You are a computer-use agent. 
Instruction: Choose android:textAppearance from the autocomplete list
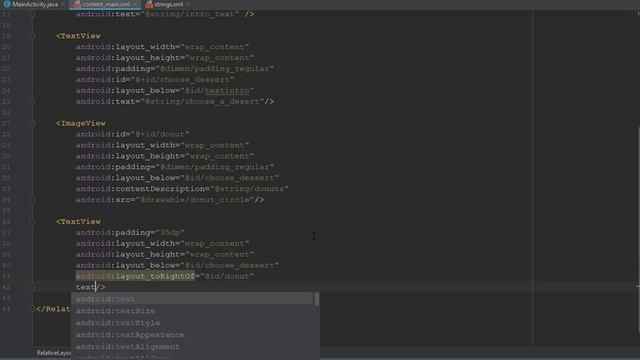click(x=192, y=334)
